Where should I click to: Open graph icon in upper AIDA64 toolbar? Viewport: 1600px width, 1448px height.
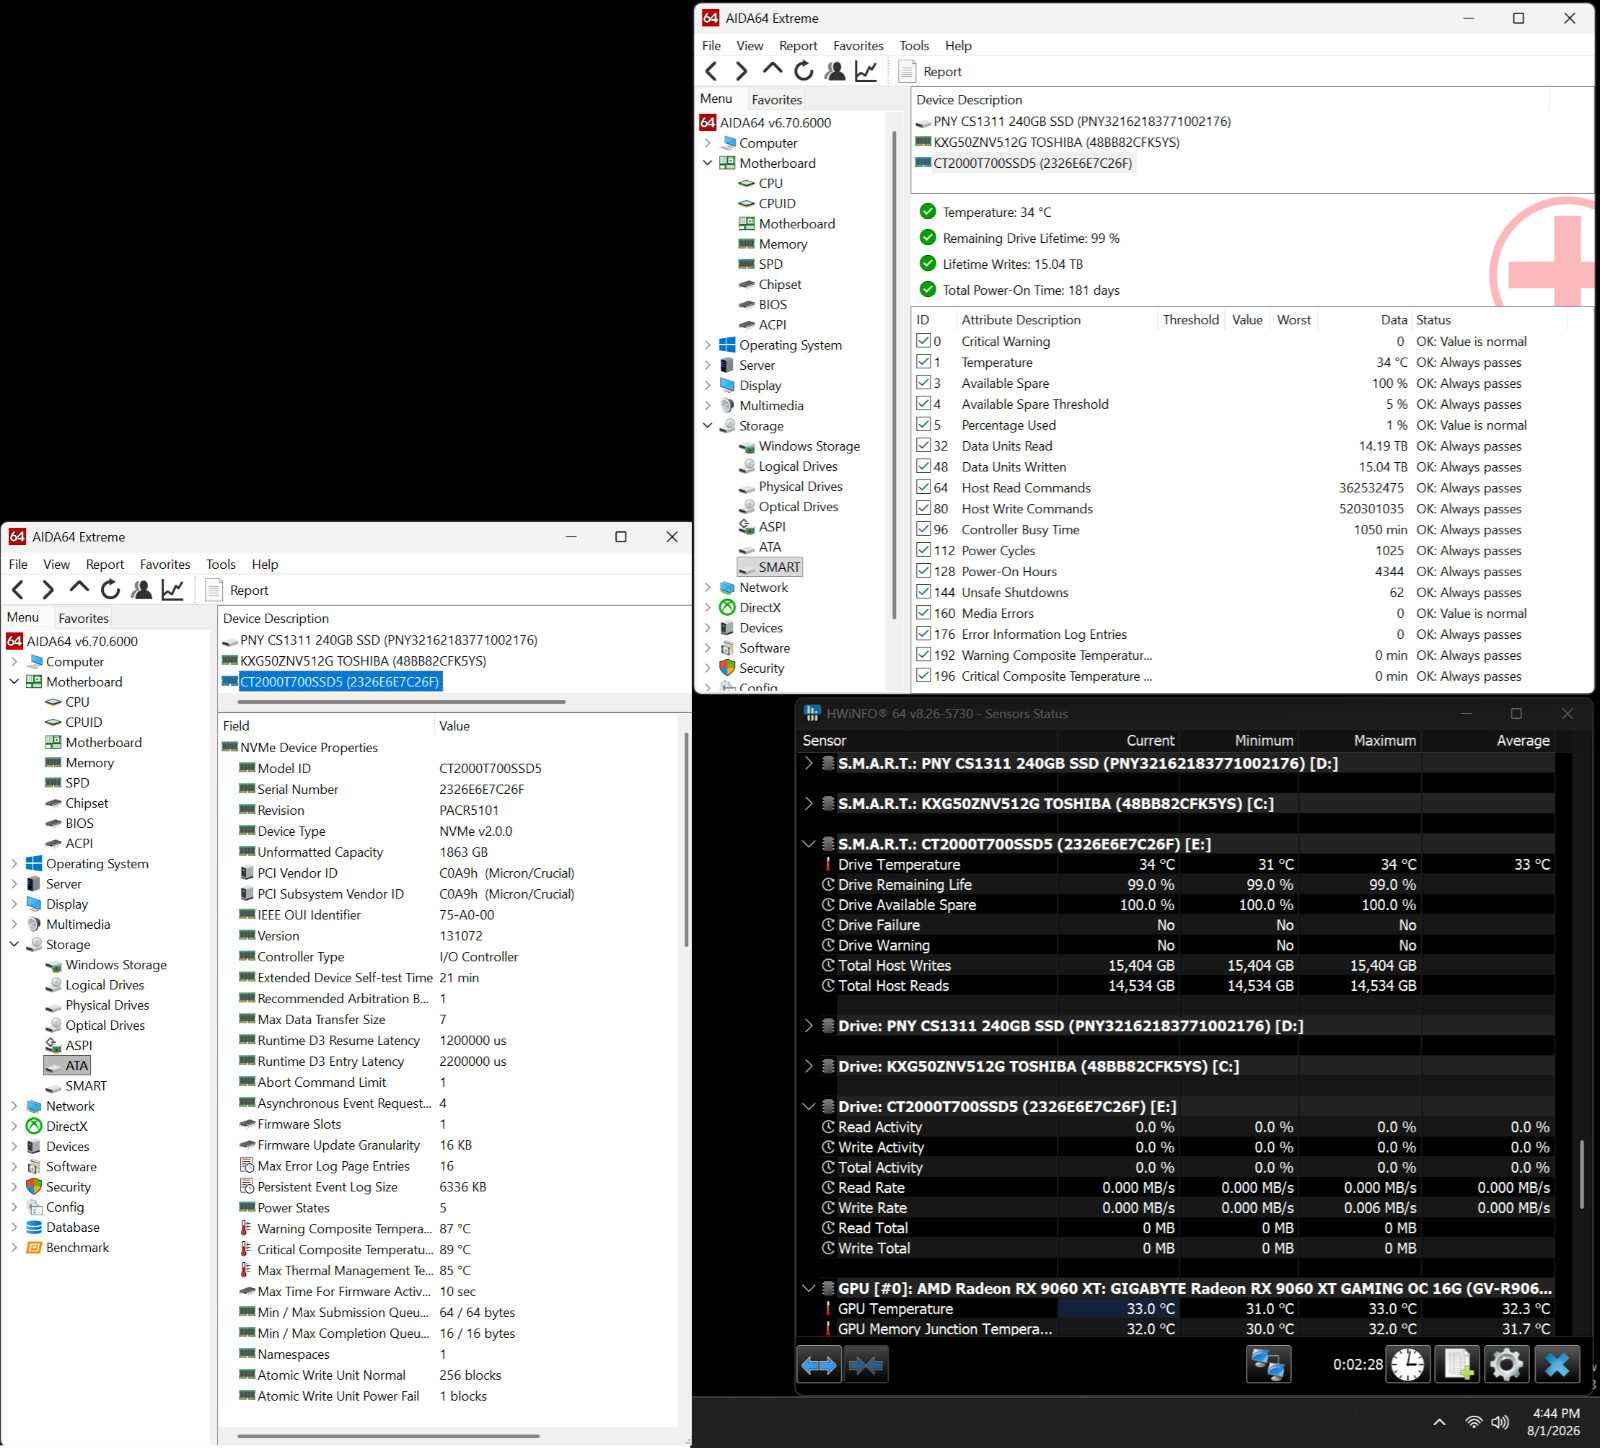tap(866, 71)
